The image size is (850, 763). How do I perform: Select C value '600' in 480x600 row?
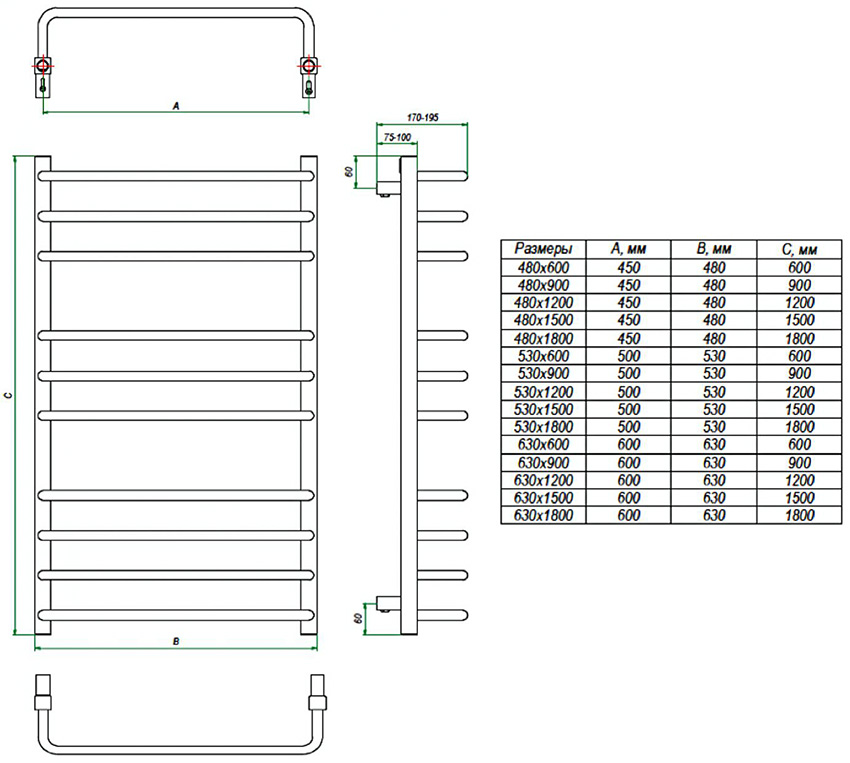coord(800,267)
